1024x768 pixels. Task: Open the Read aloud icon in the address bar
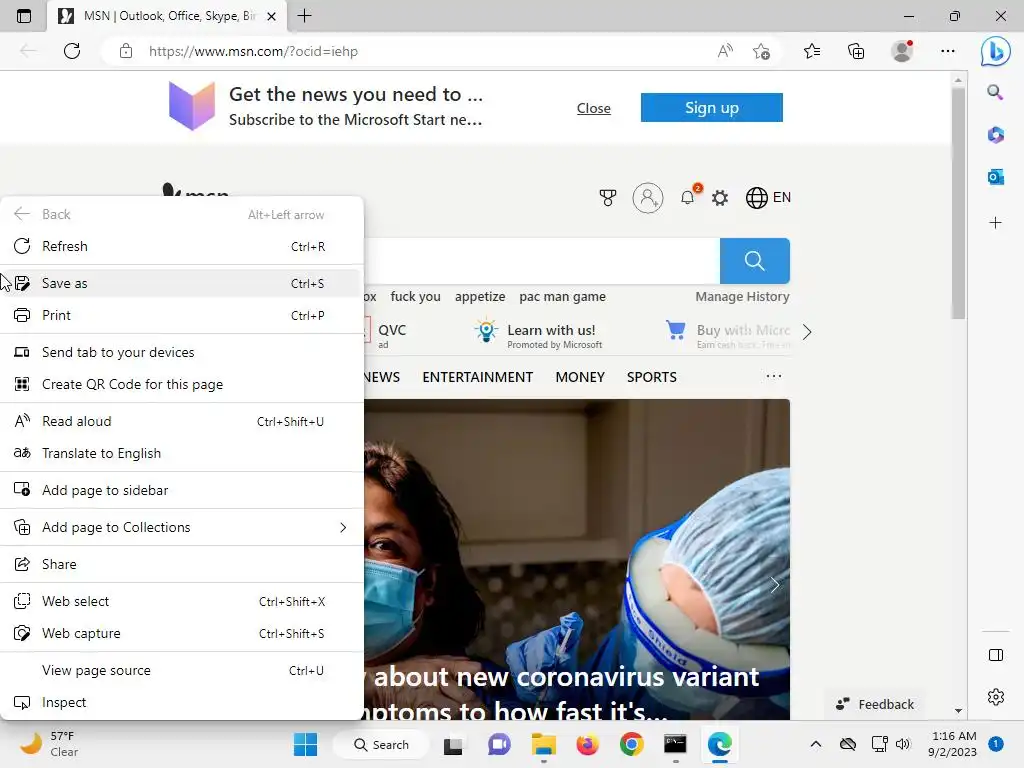click(725, 51)
